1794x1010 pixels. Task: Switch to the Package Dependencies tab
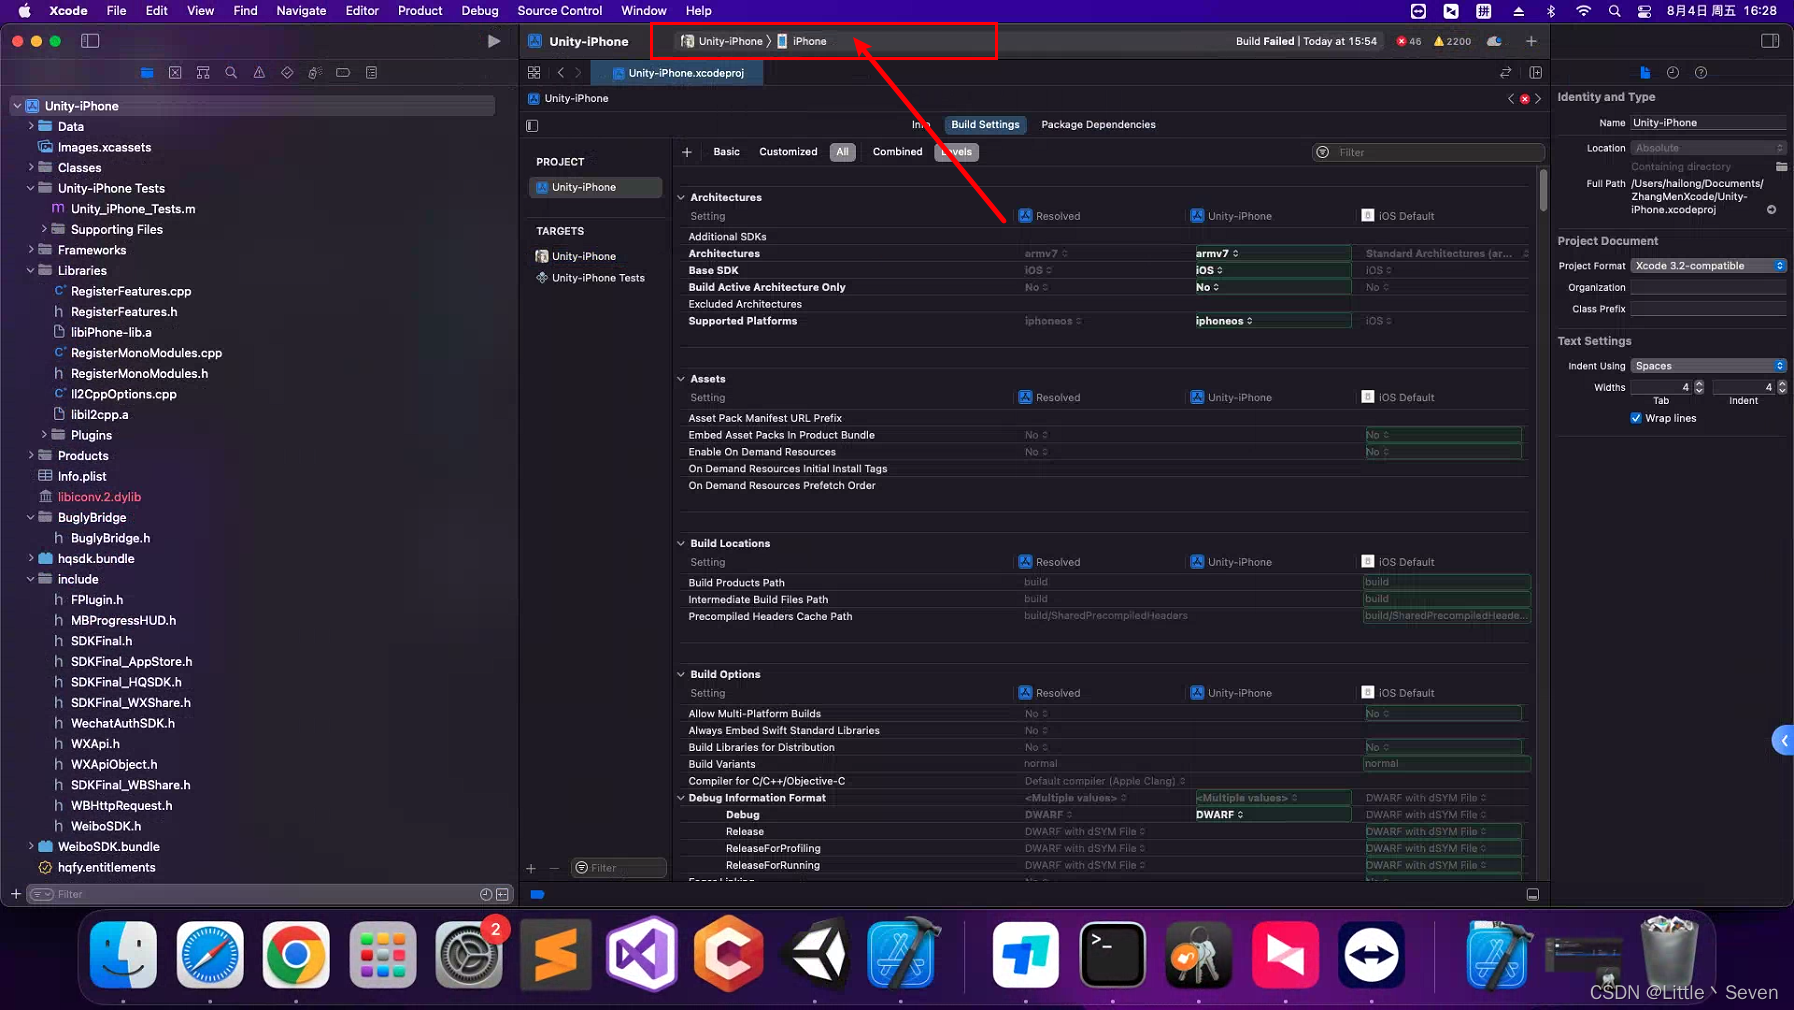click(1098, 125)
